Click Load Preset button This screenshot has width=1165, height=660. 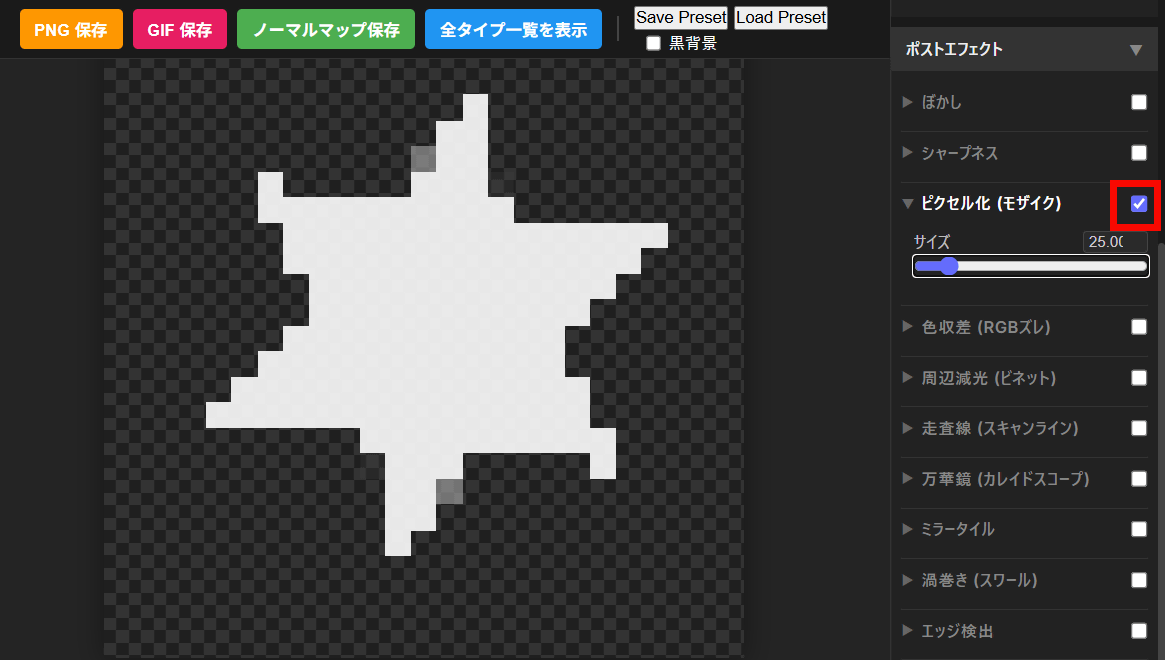781,18
